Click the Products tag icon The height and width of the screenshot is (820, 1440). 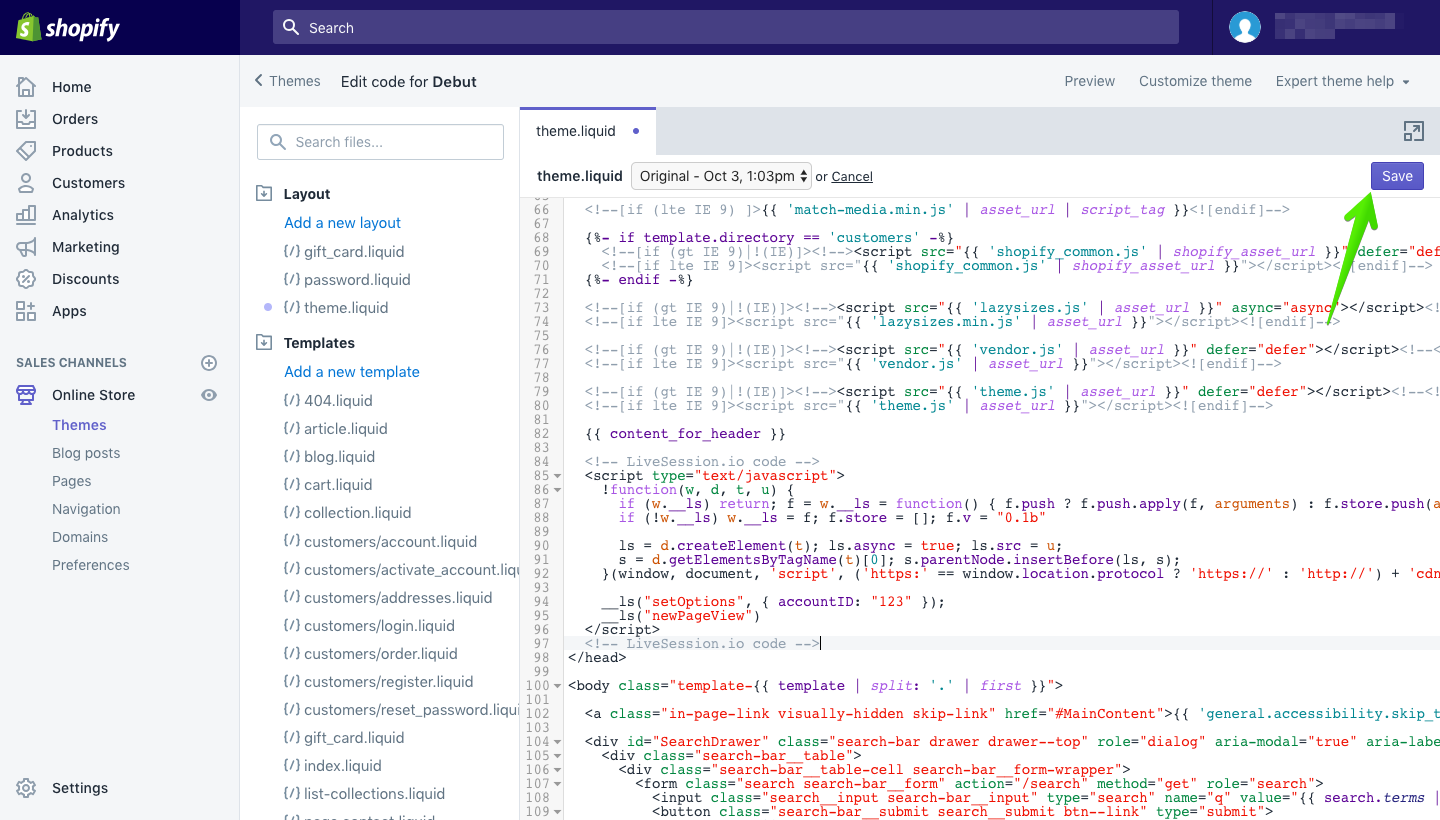coord(26,151)
